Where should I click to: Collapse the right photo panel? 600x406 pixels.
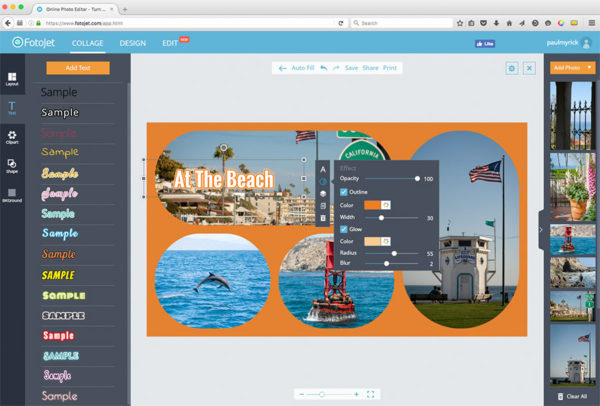pyautogui.click(x=541, y=230)
